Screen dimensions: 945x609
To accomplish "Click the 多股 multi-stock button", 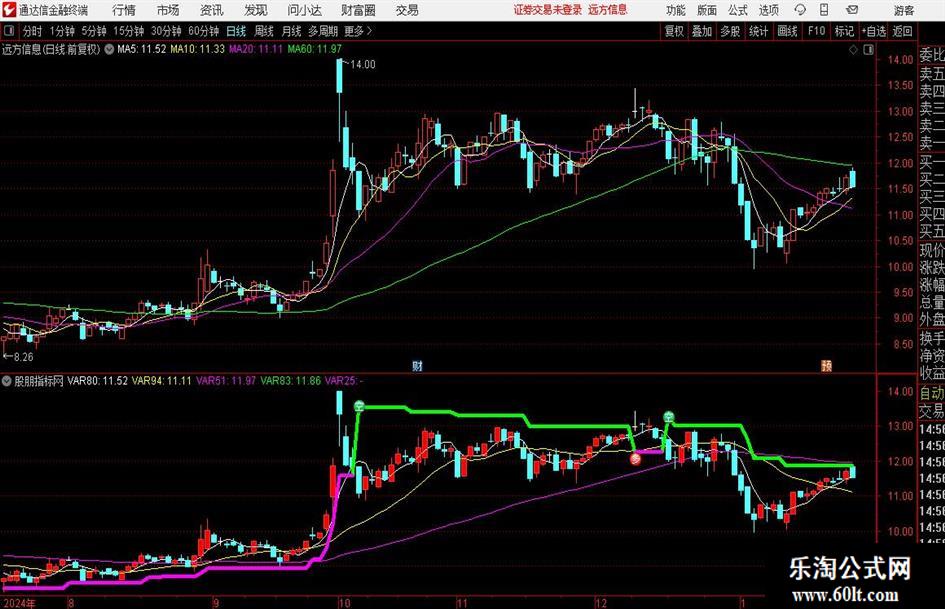I will click(730, 31).
